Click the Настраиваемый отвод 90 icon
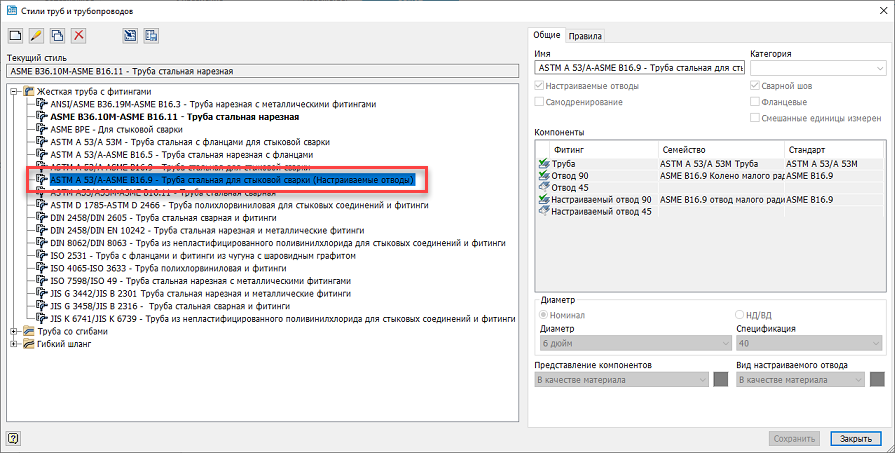Screen dimensions: 895x453 543,200
